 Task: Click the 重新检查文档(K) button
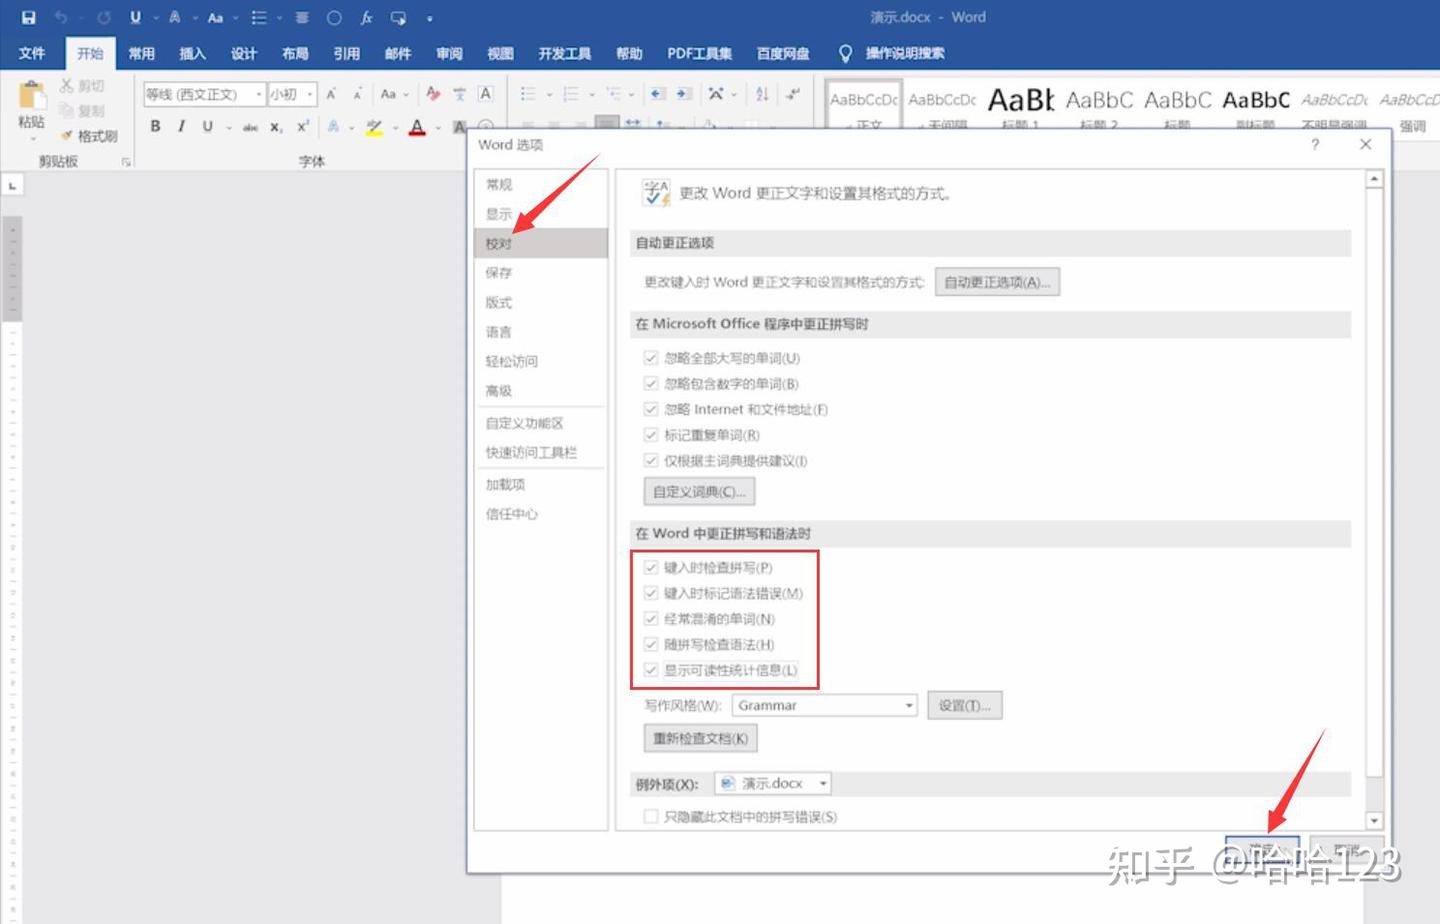pos(700,738)
